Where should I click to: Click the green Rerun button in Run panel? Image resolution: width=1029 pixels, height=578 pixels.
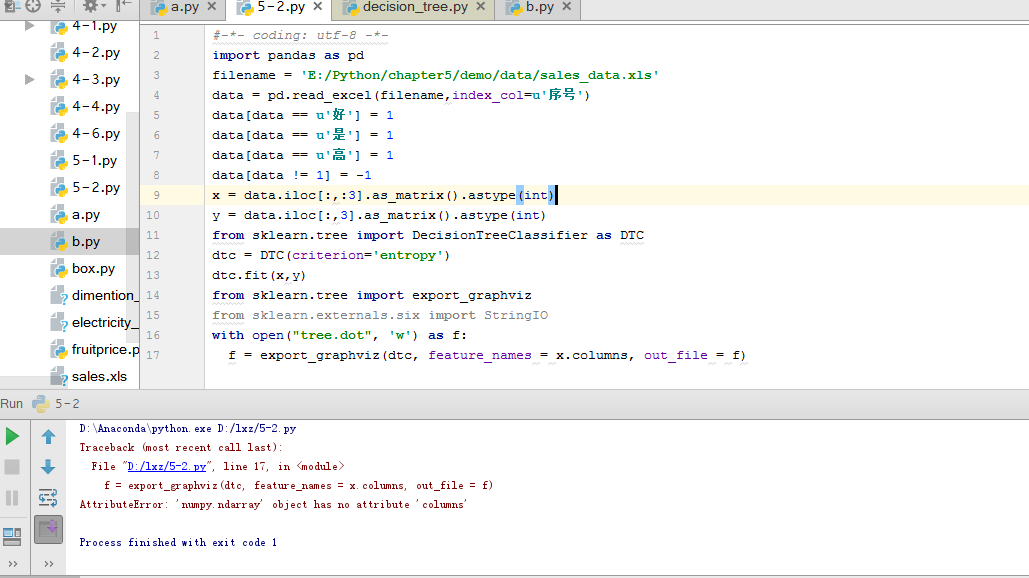pyautogui.click(x=12, y=436)
